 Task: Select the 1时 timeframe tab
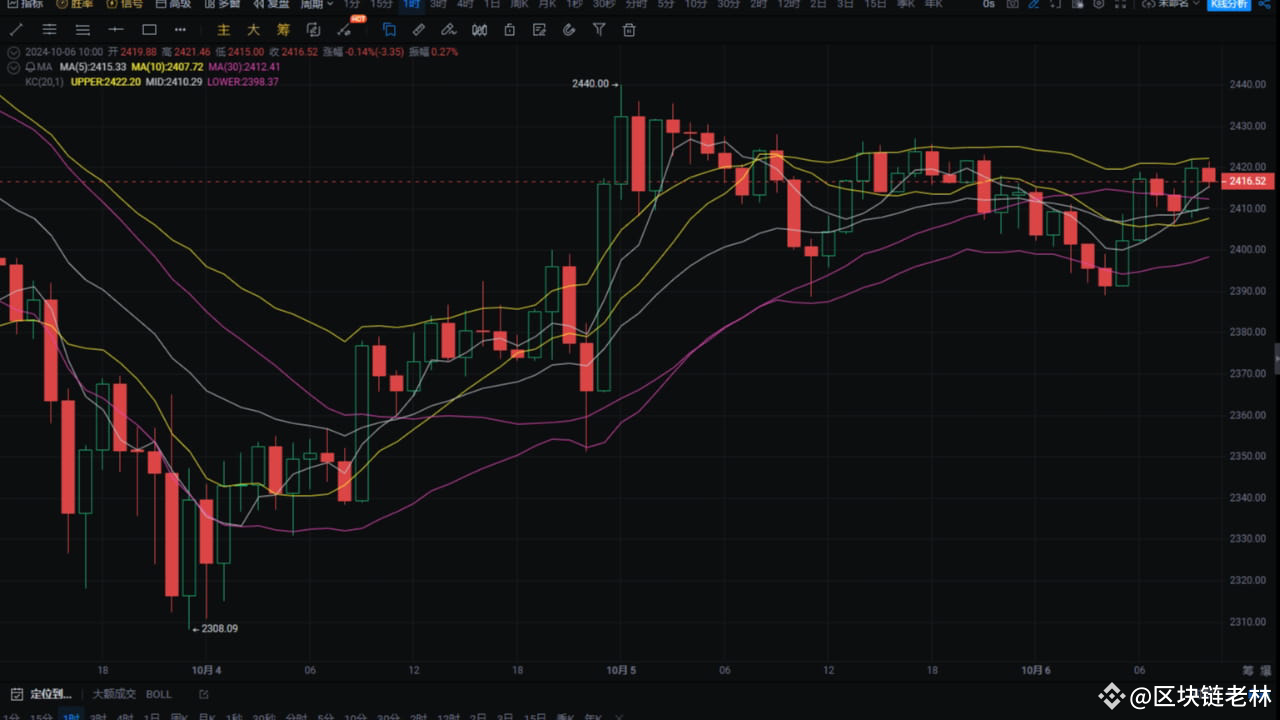coord(411,4)
